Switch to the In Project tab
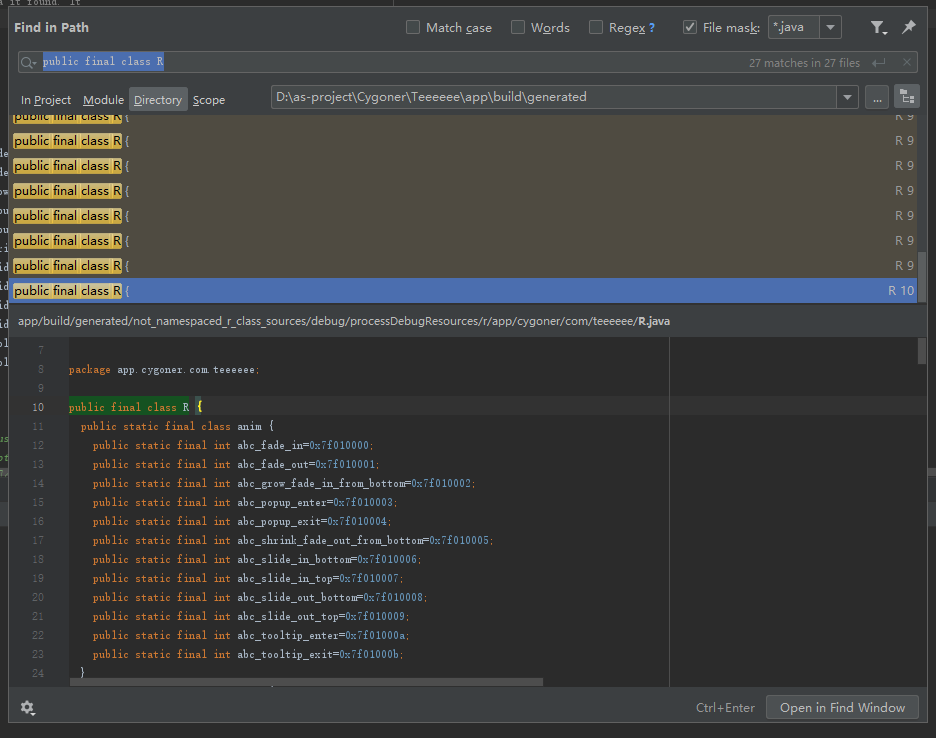The image size is (936, 738). [45, 99]
